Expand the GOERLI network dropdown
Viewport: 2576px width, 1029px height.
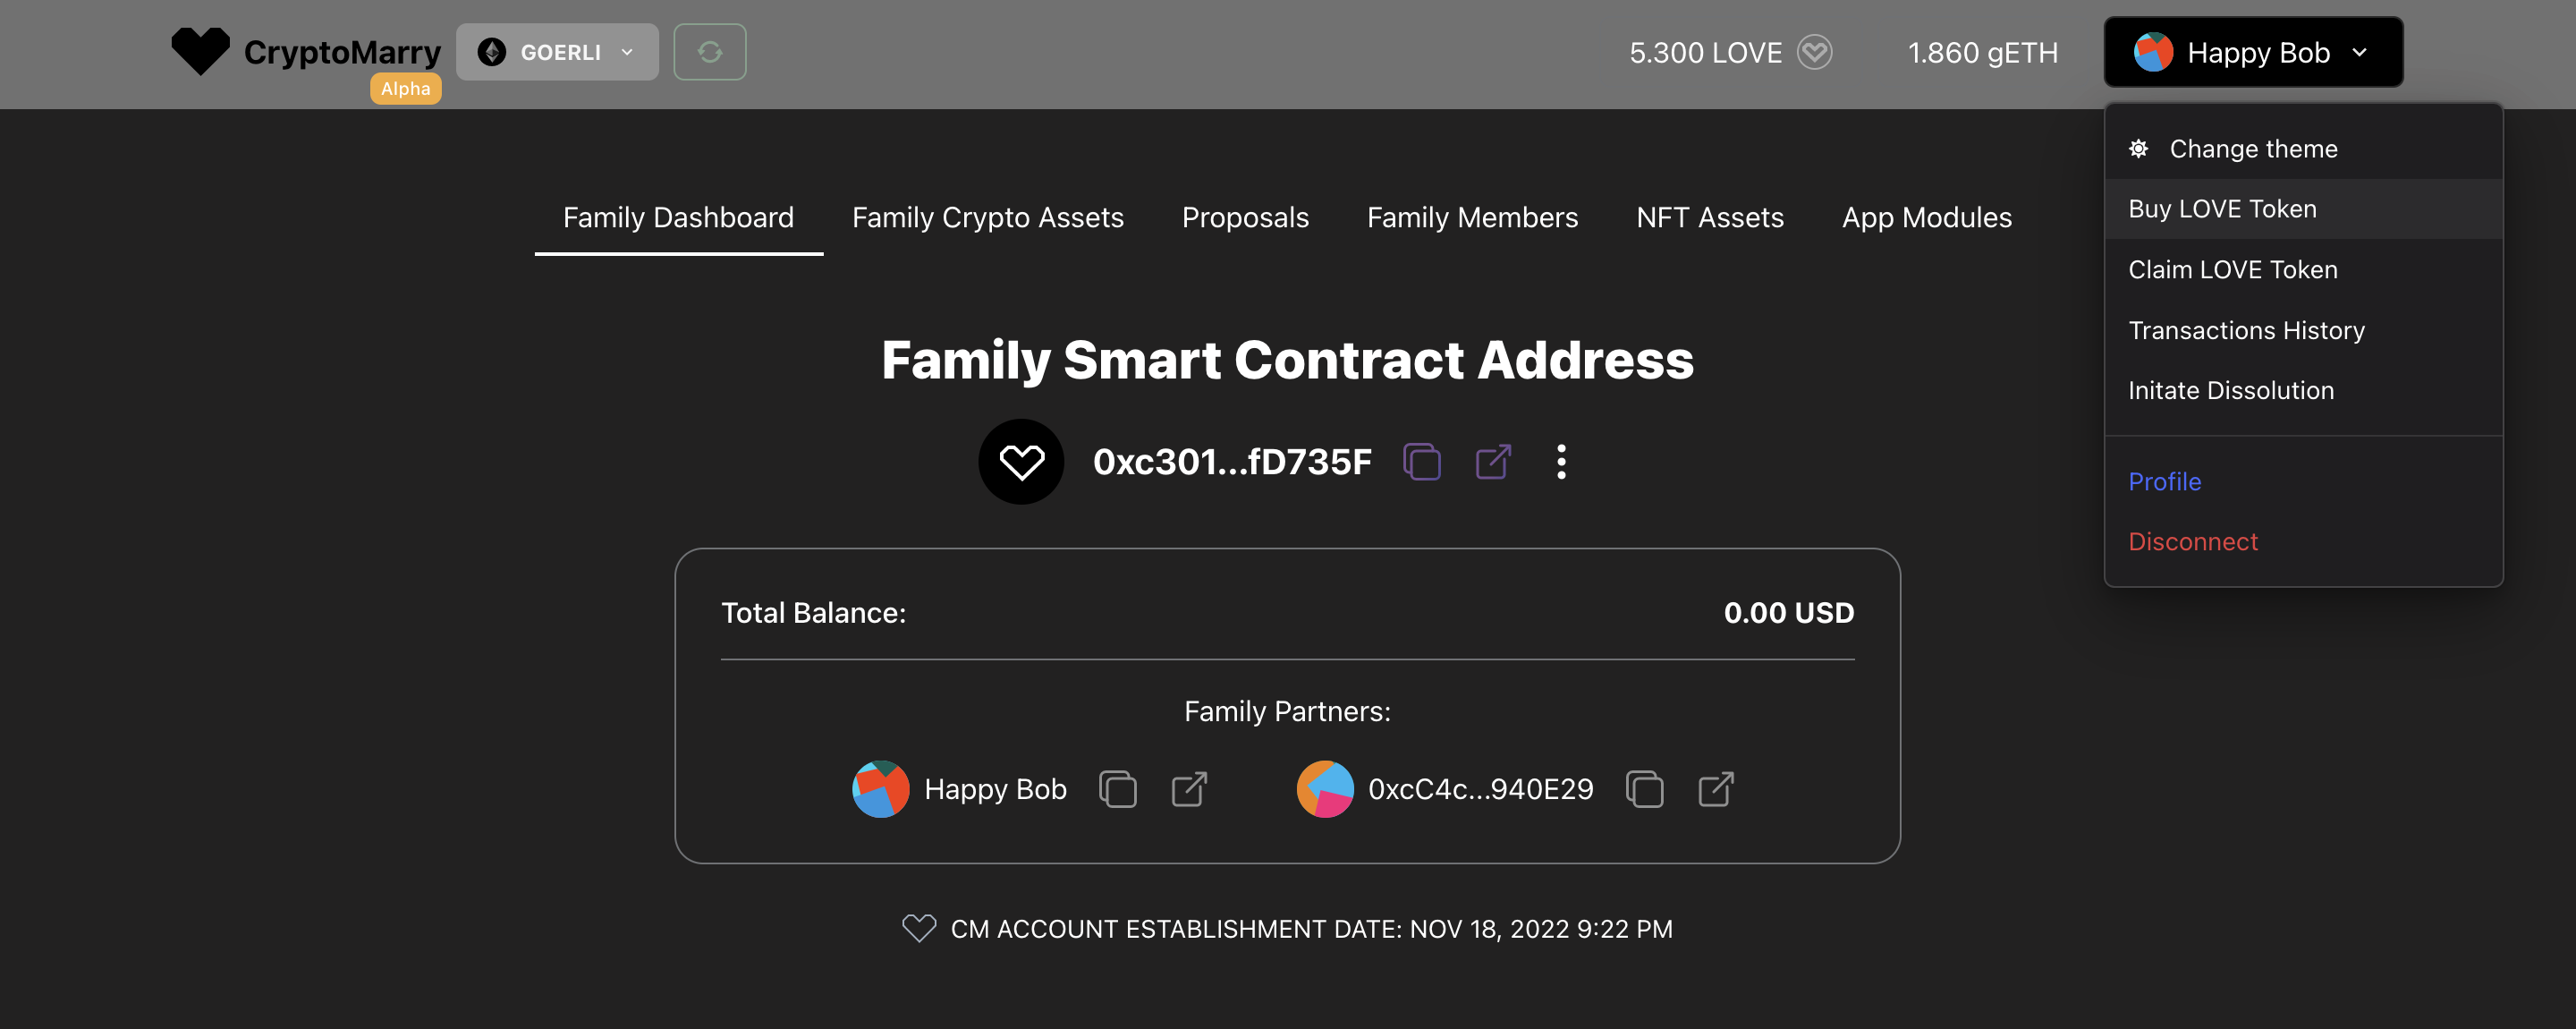[x=557, y=52]
